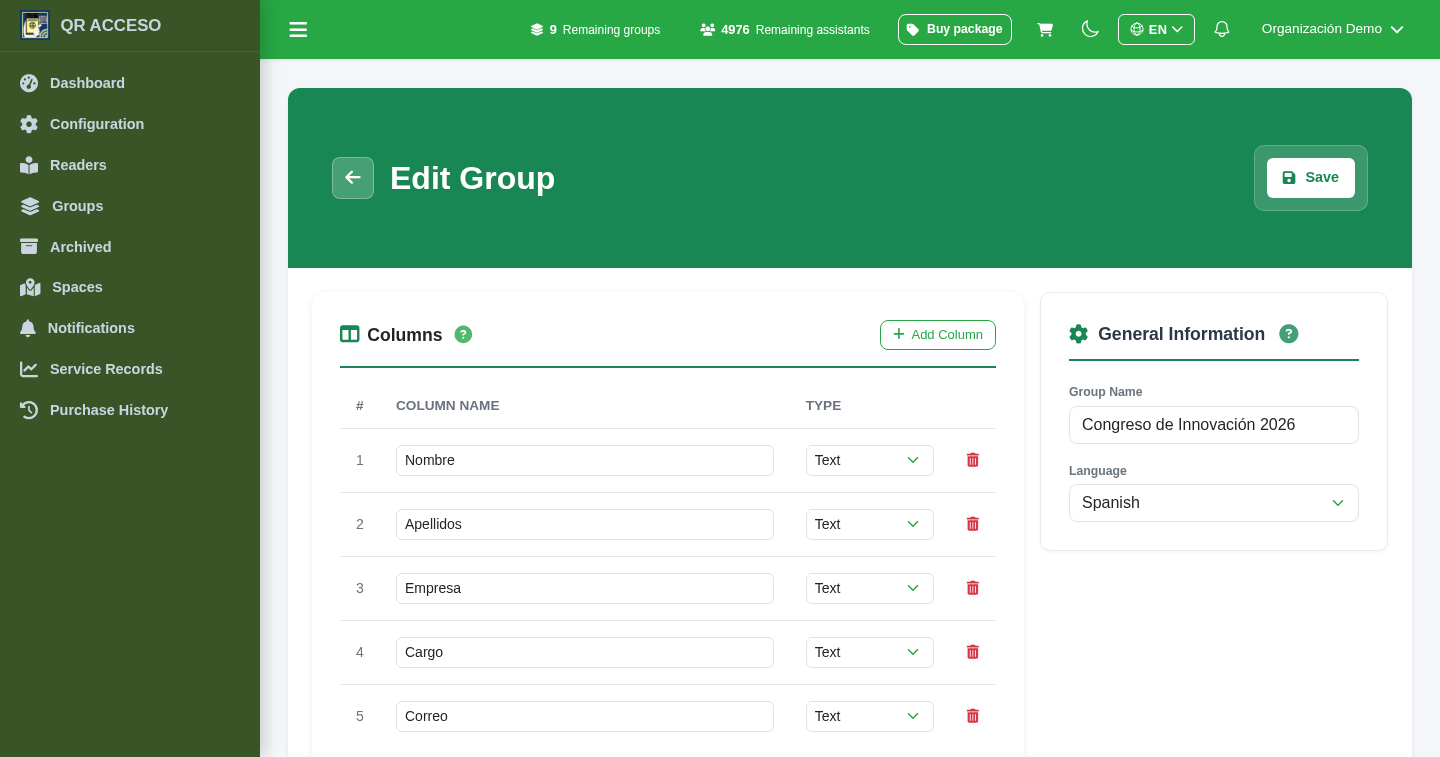Click the Dashboard sidebar icon
Viewport: 1440px width, 757px height.
29,83
